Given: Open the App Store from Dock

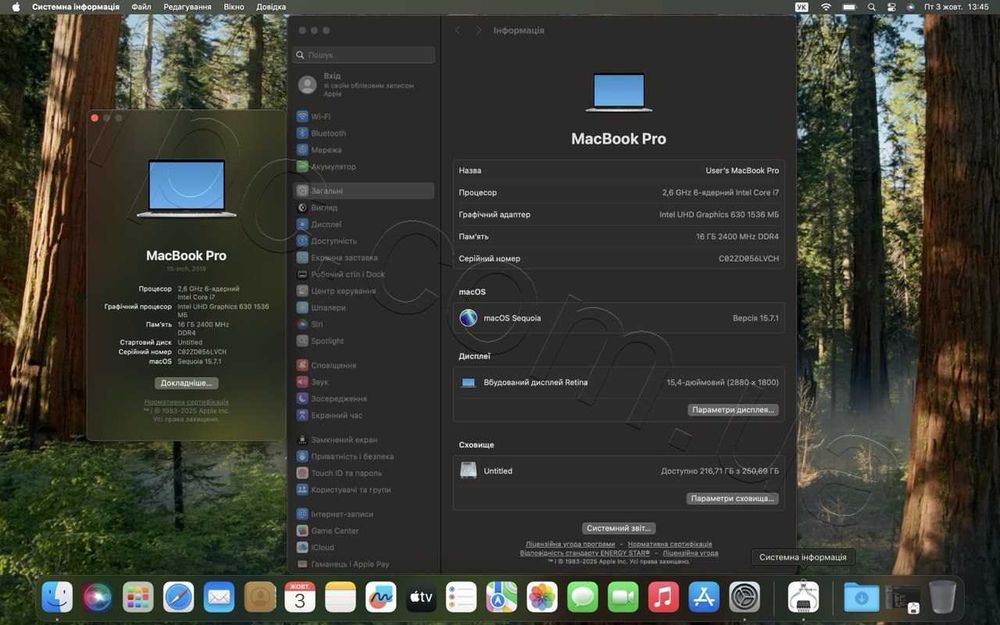Looking at the screenshot, I should (x=704, y=598).
